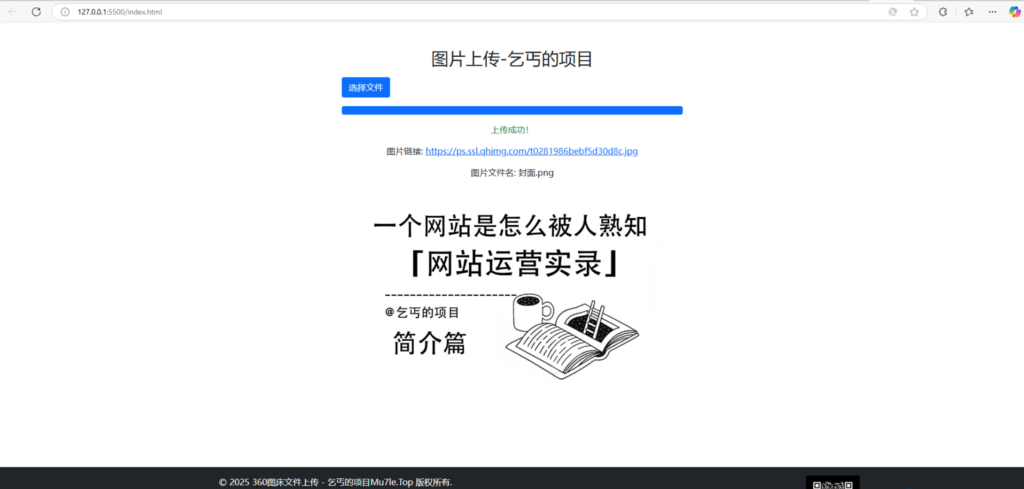Click the 选择文件 button
1024x489 pixels.
(365, 87)
